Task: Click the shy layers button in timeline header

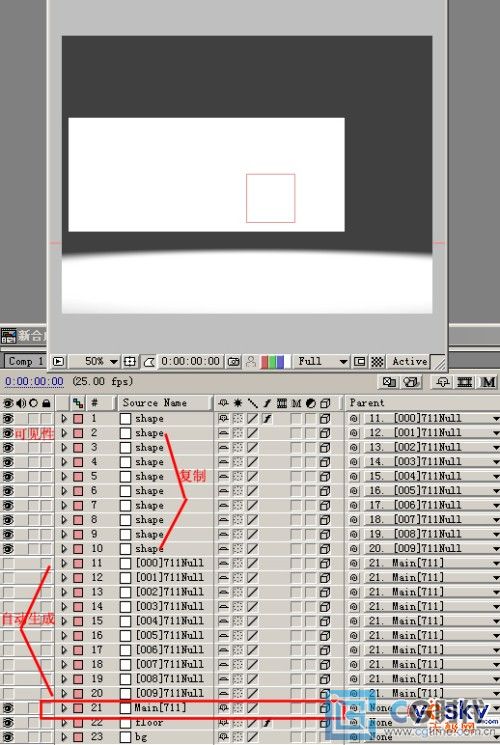Action: click(442, 382)
